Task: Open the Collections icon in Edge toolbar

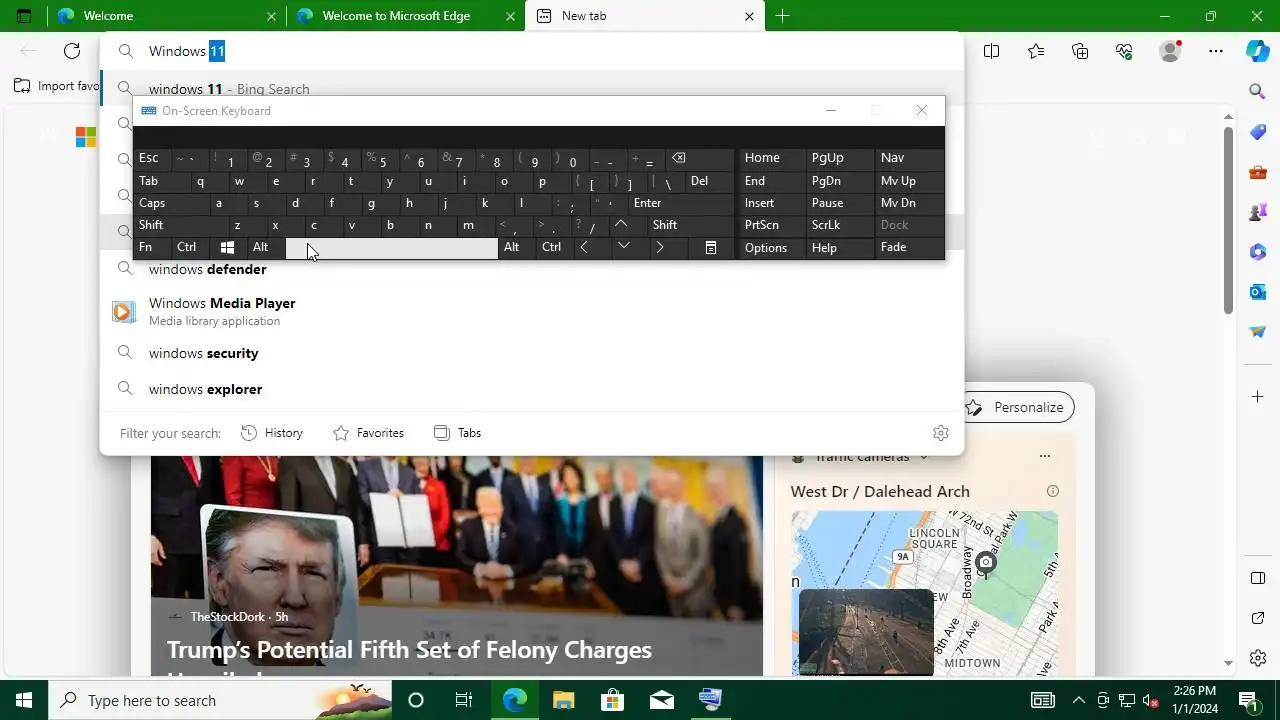Action: pos(1080,51)
